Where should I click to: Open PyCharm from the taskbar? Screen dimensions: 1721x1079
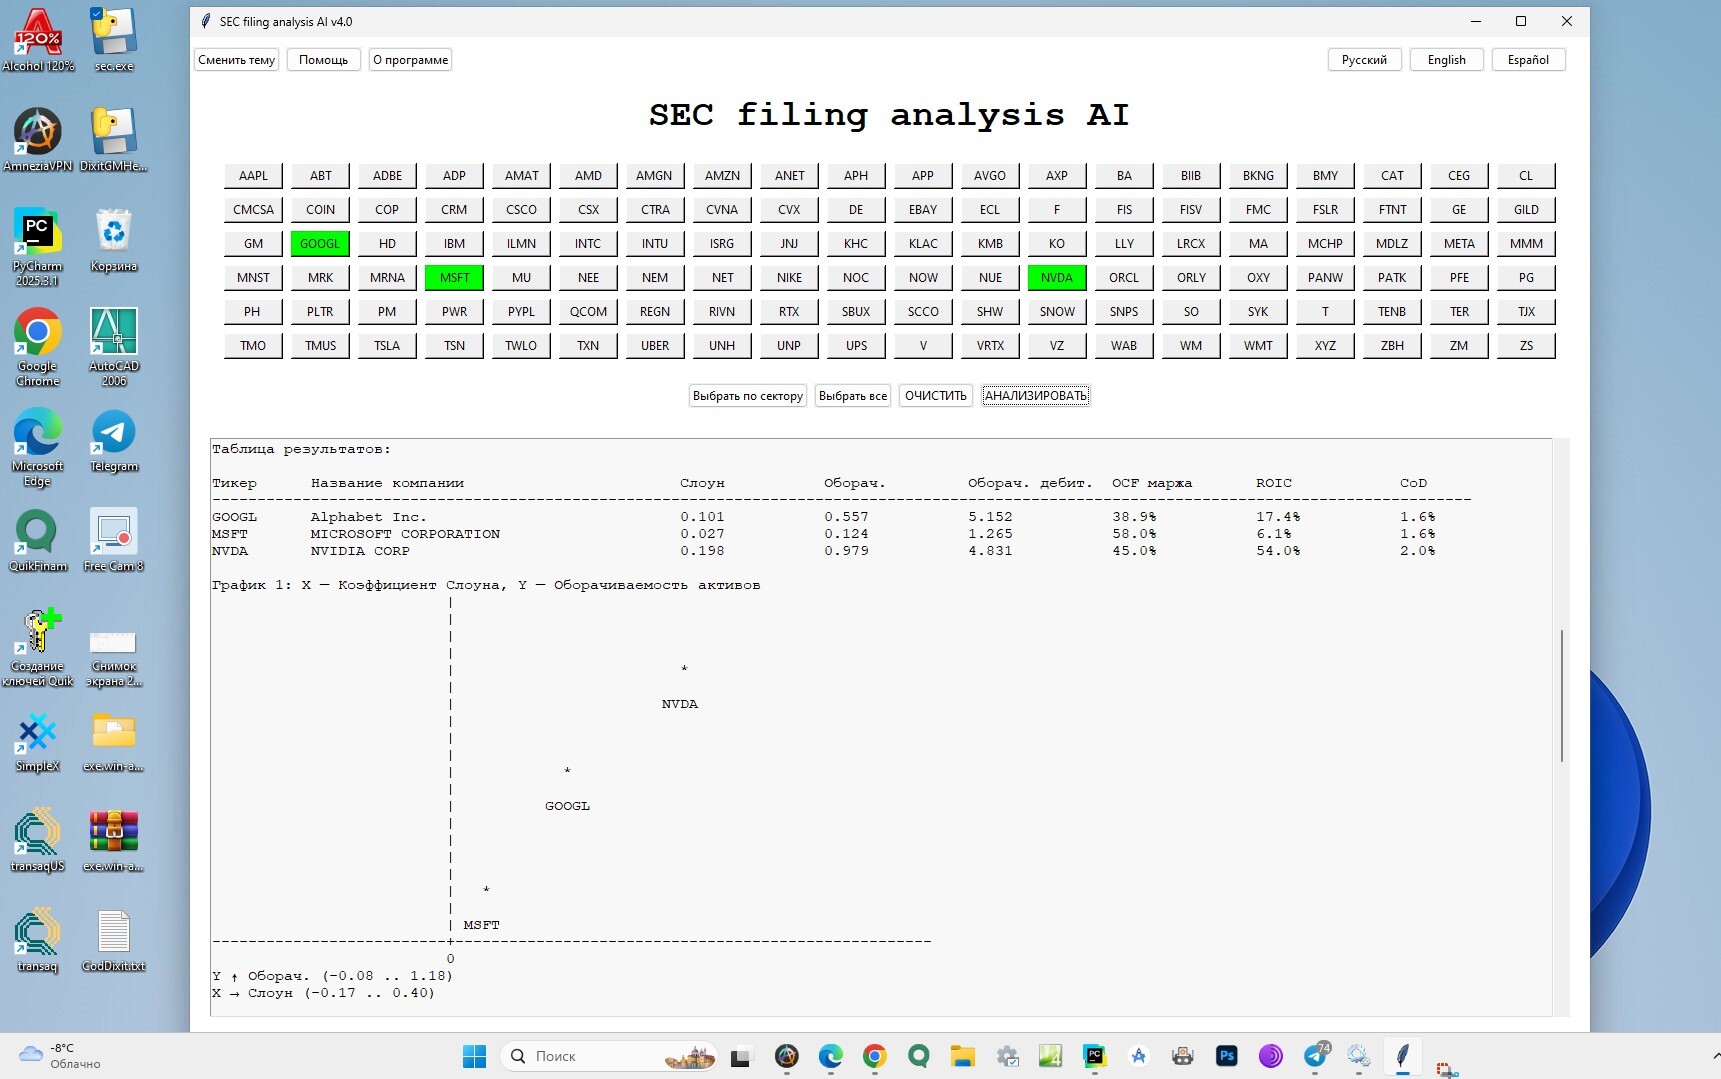click(1094, 1056)
